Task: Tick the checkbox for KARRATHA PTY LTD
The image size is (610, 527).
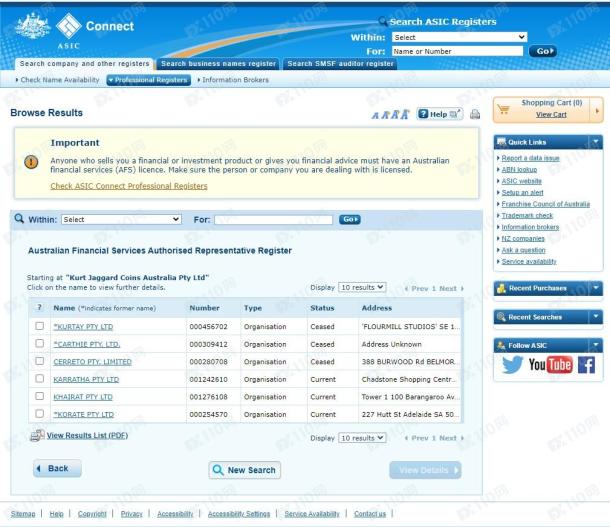Action: point(39,378)
